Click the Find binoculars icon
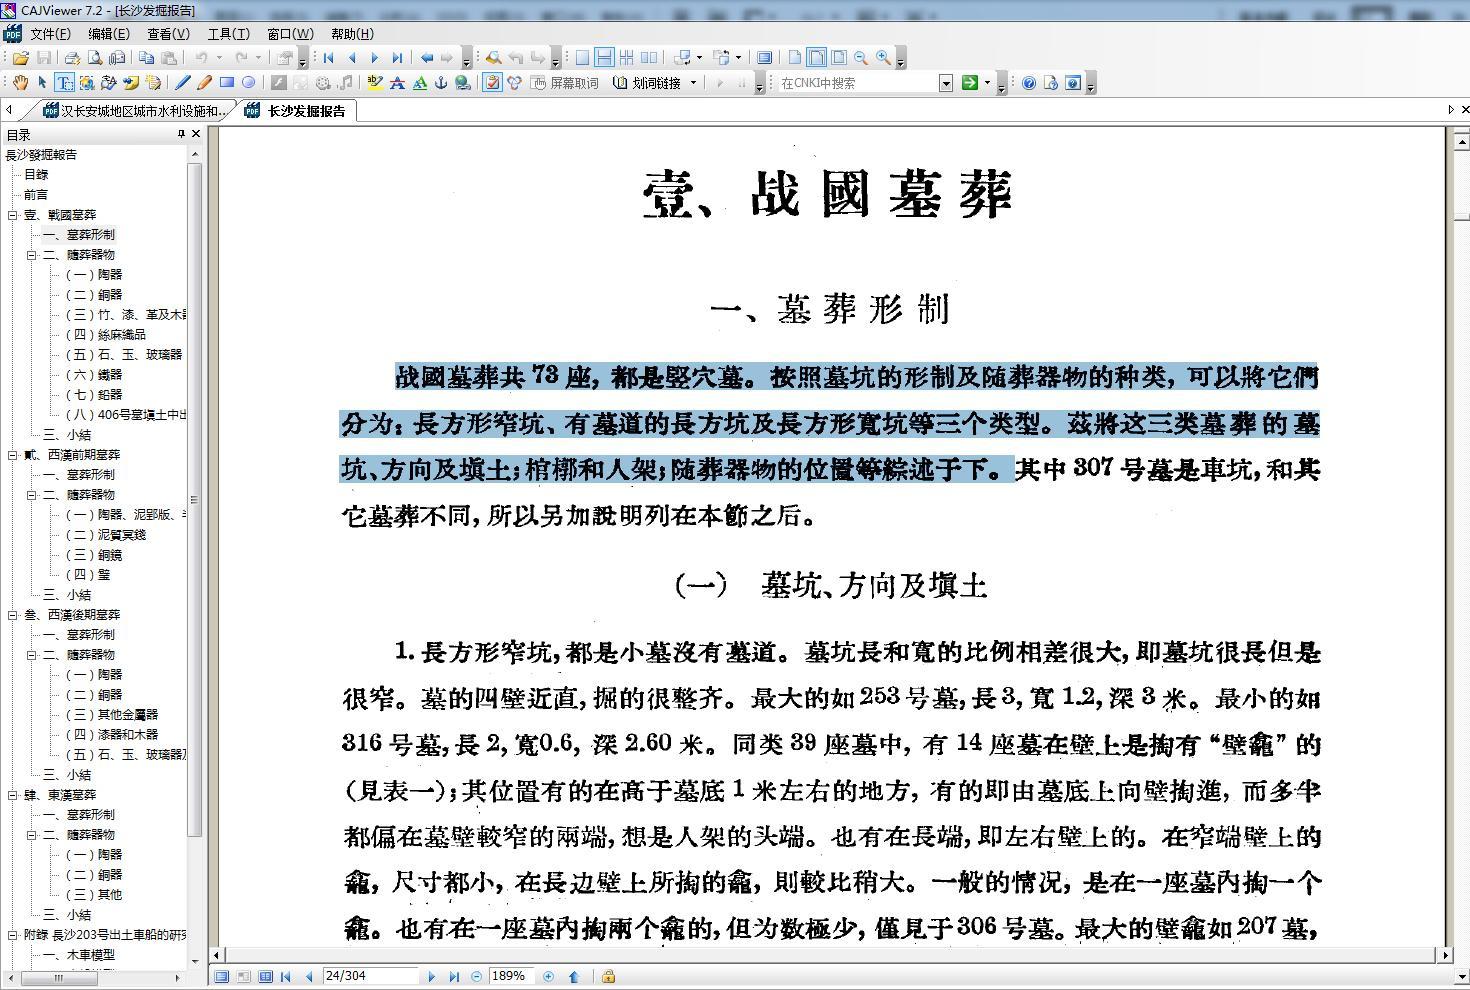Image resolution: width=1470 pixels, height=990 pixels. (x=493, y=58)
